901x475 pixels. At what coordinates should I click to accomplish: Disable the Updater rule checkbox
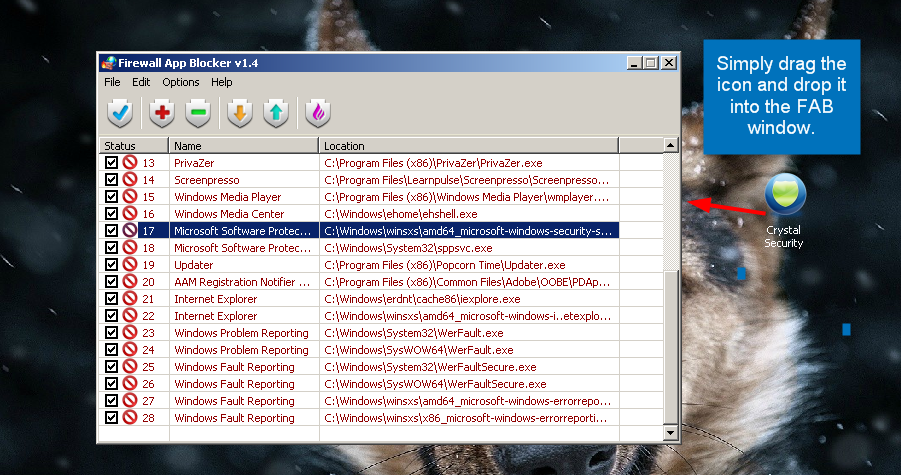click(111, 265)
